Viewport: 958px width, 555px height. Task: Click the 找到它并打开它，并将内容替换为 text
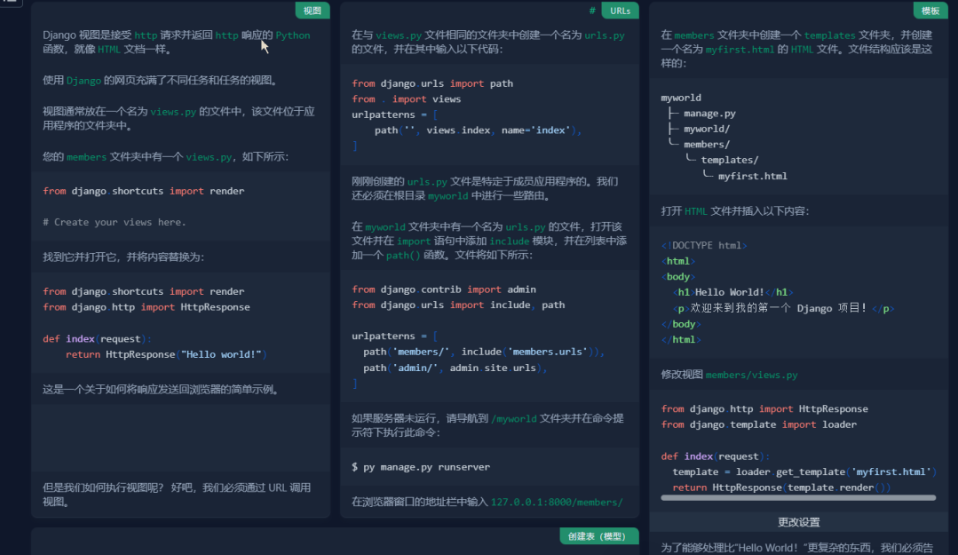[x=123, y=257]
